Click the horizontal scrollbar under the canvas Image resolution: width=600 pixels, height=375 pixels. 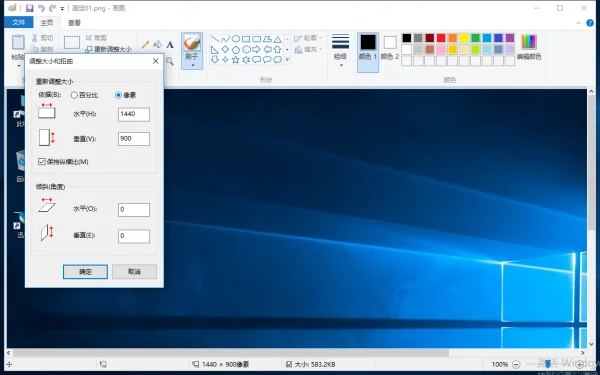click(x=231, y=352)
